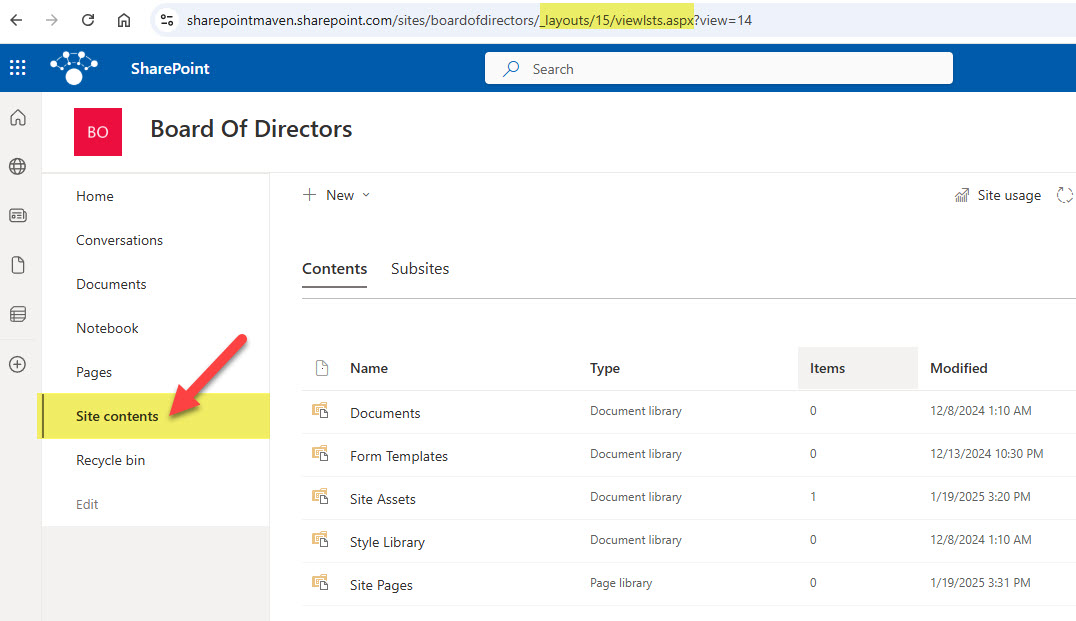Sort by the Name column header
Viewport: 1076px width, 621px height.
click(369, 368)
